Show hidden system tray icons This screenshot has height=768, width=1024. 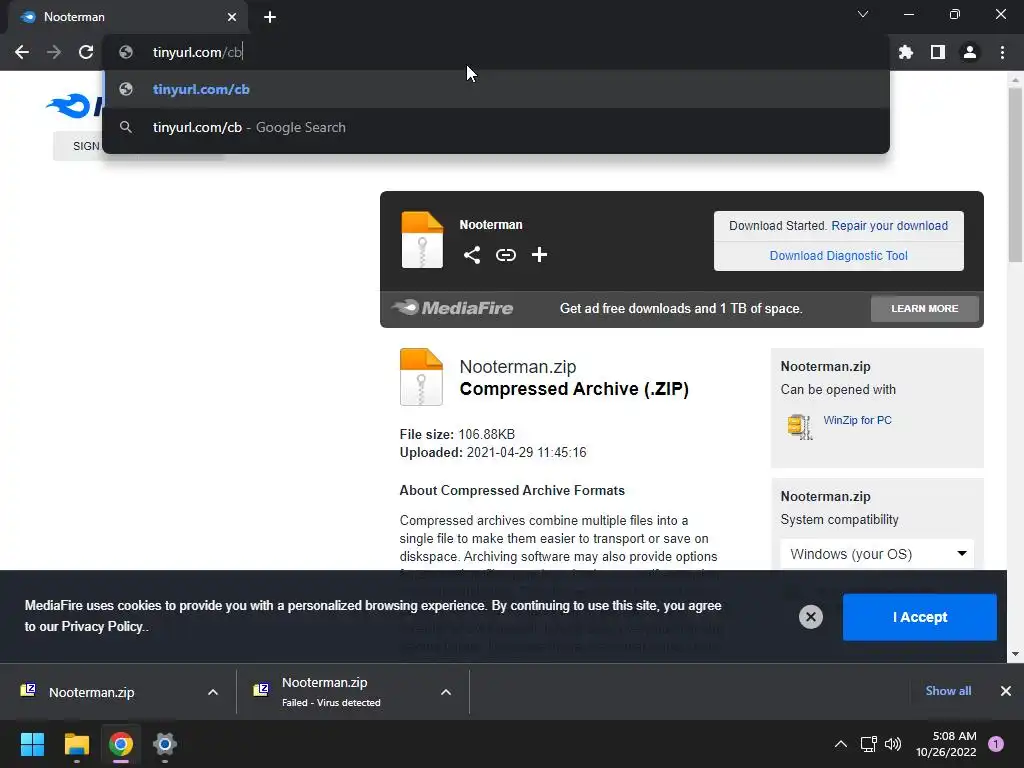pyautogui.click(x=840, y=744)
